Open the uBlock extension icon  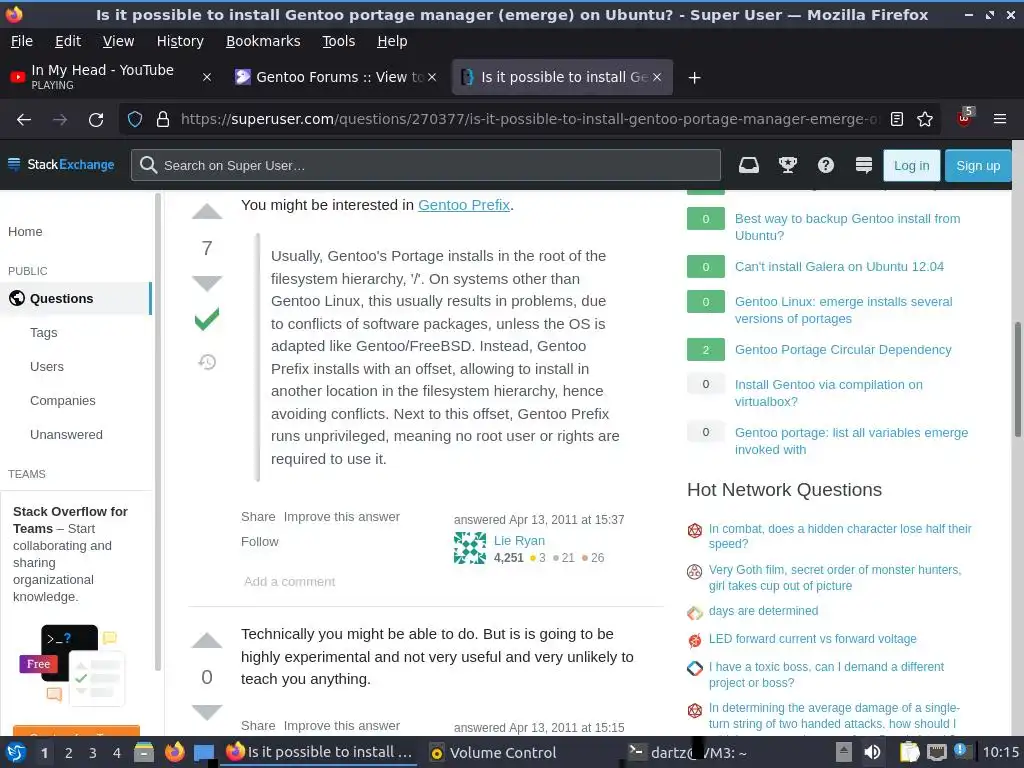coord(965,118)
